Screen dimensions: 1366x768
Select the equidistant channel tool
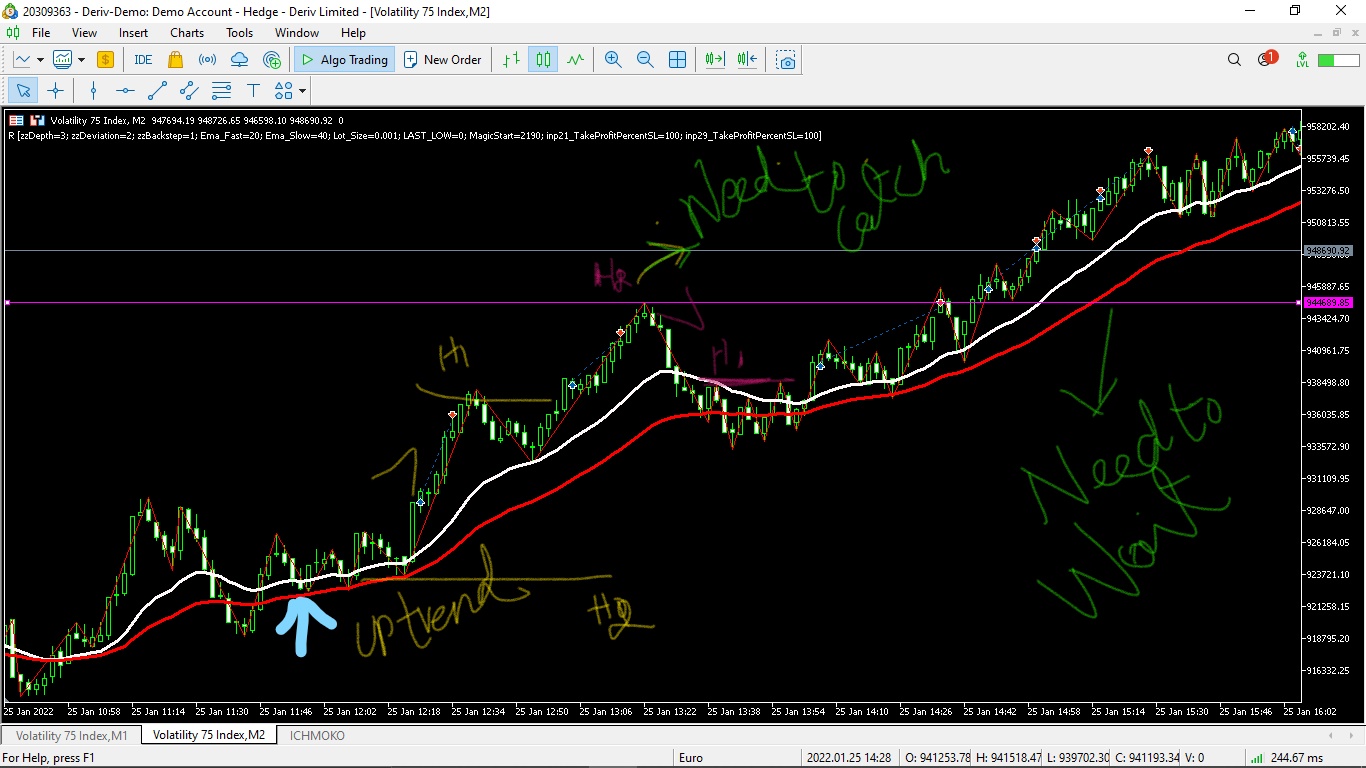tap(189, 91)
